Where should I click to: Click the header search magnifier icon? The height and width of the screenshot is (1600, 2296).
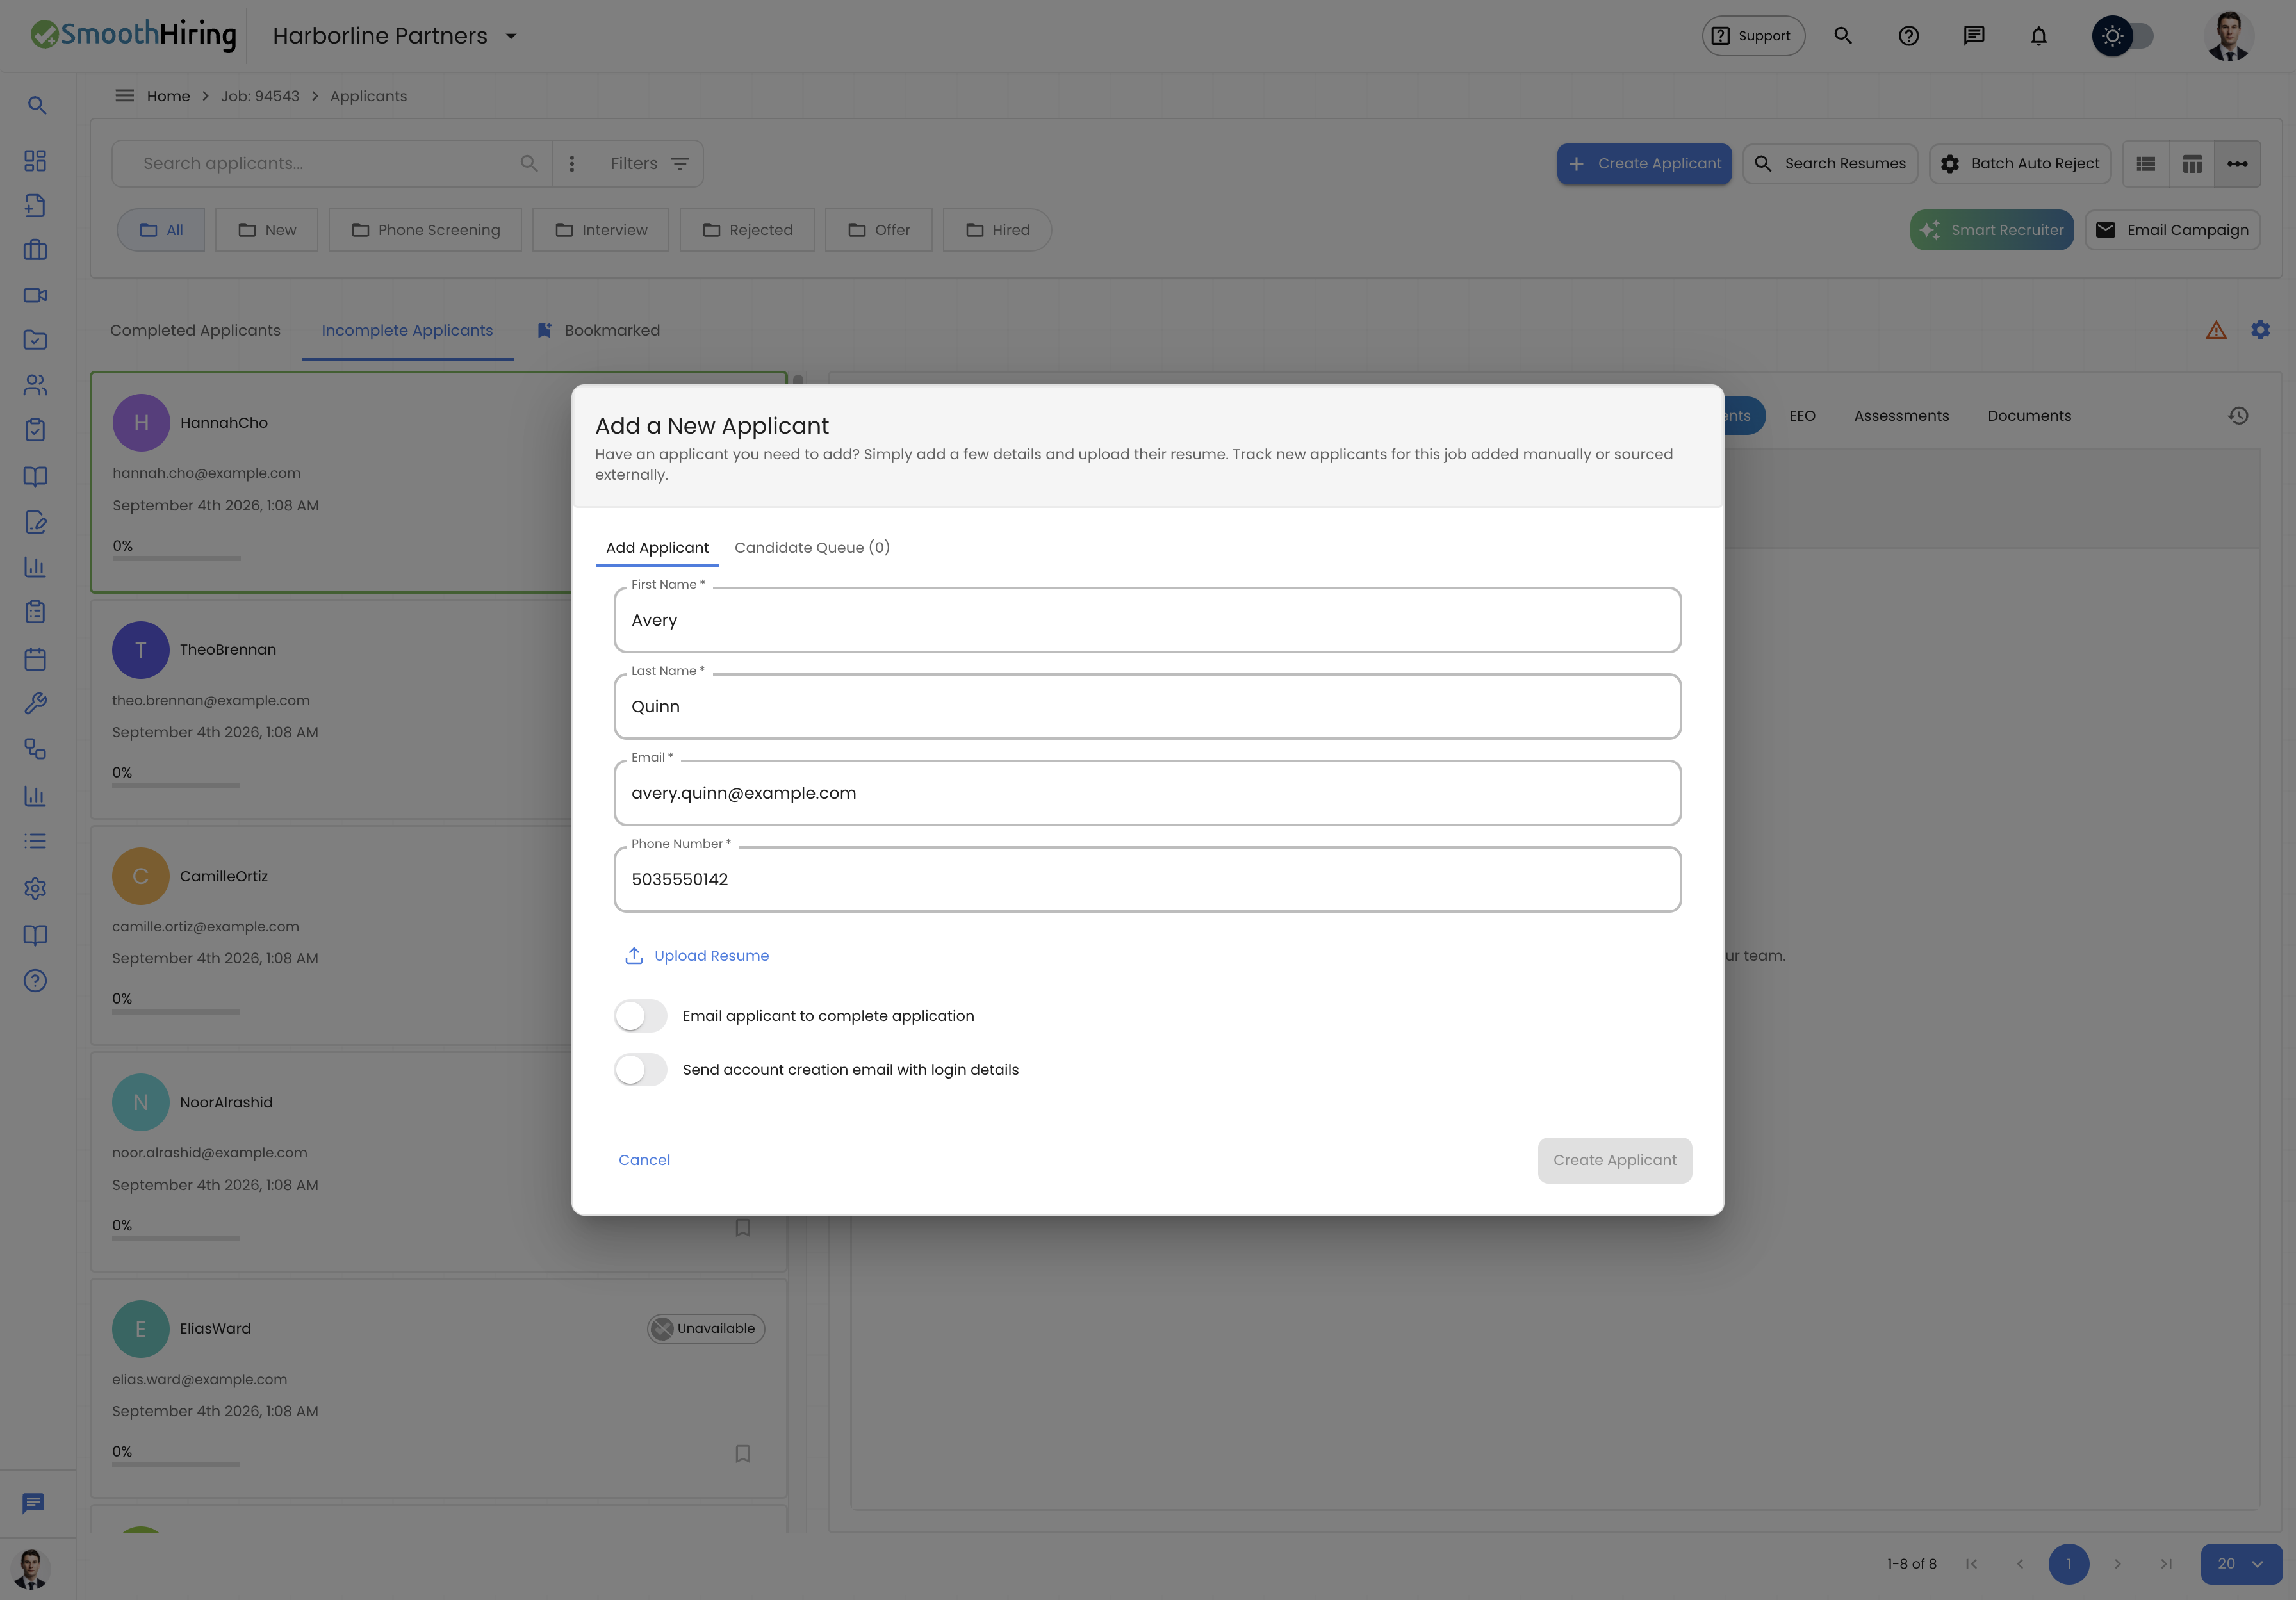[x=1843, y=36]
